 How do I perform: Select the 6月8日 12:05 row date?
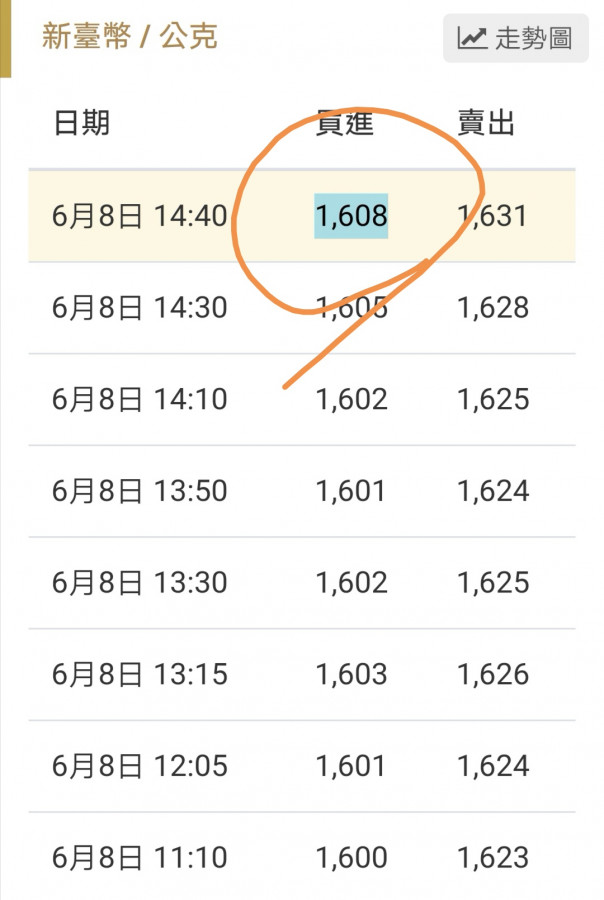(x=140, y=767)
